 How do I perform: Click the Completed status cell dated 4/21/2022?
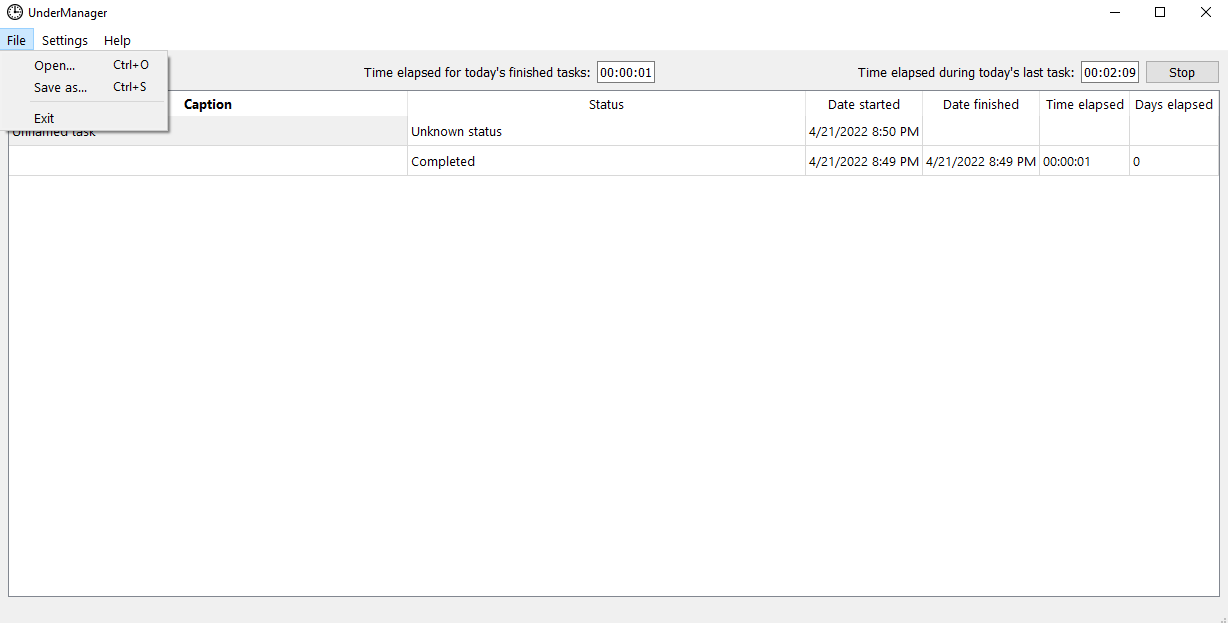tap(443, 161)
